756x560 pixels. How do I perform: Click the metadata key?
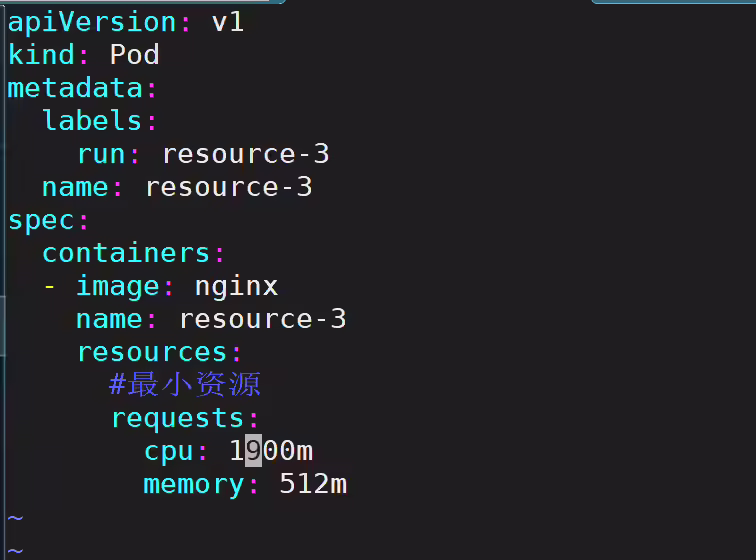pyautogui.click(x=75, y=88)
